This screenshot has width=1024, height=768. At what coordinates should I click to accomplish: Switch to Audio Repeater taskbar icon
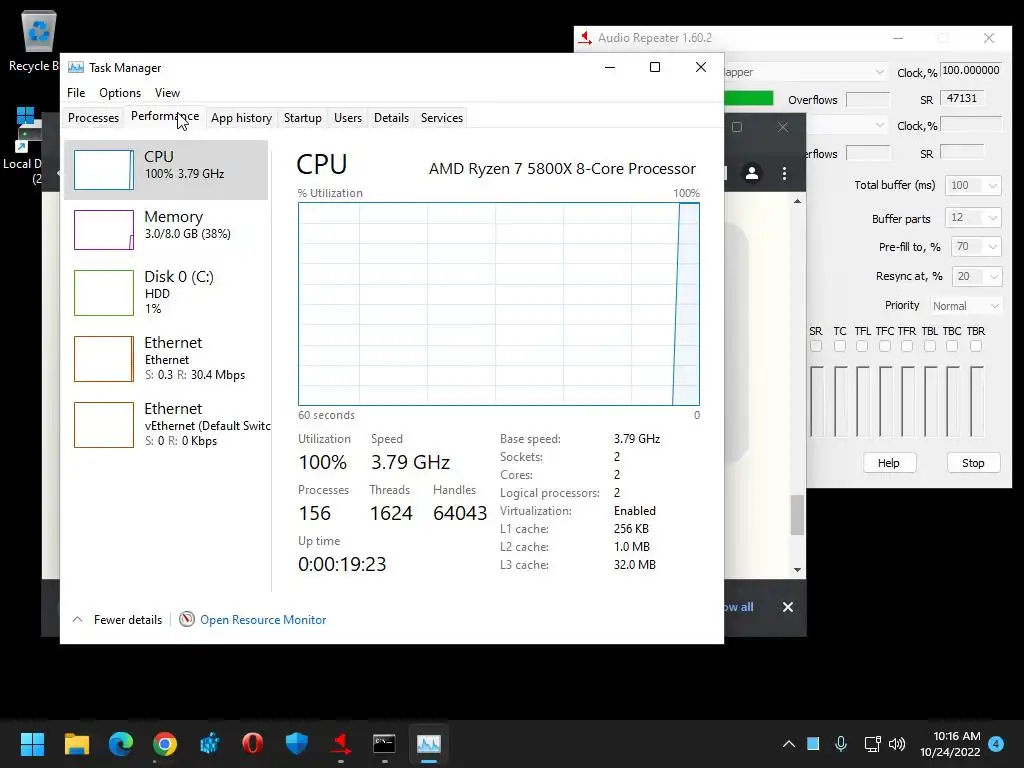[340, 744]
